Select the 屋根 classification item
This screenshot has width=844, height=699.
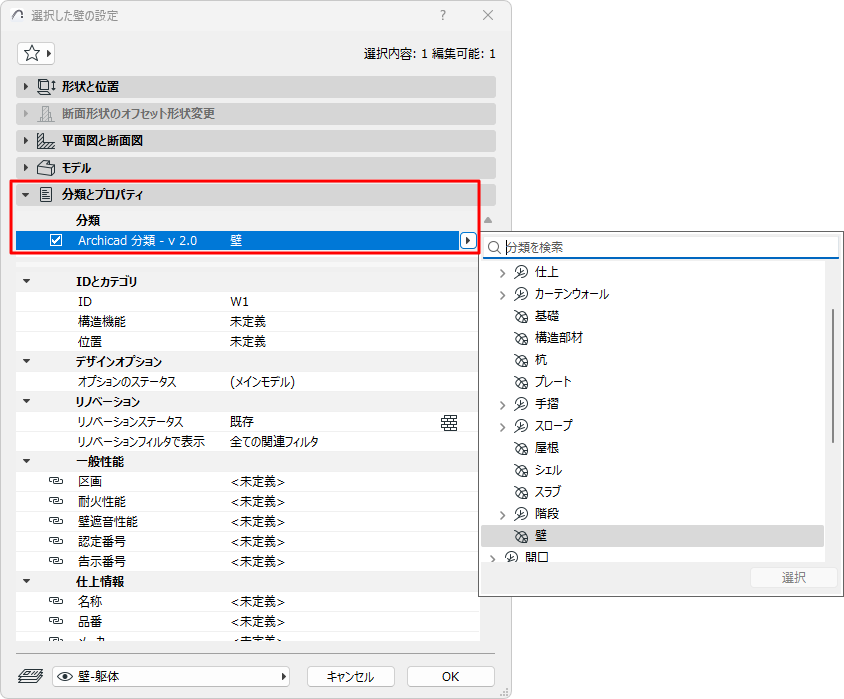(547, 448)
